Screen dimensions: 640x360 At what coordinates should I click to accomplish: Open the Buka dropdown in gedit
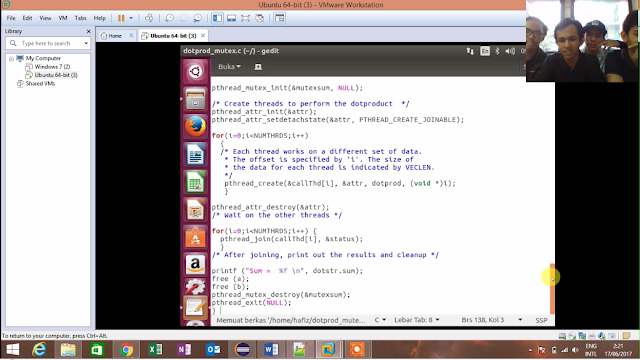(229, 67)
